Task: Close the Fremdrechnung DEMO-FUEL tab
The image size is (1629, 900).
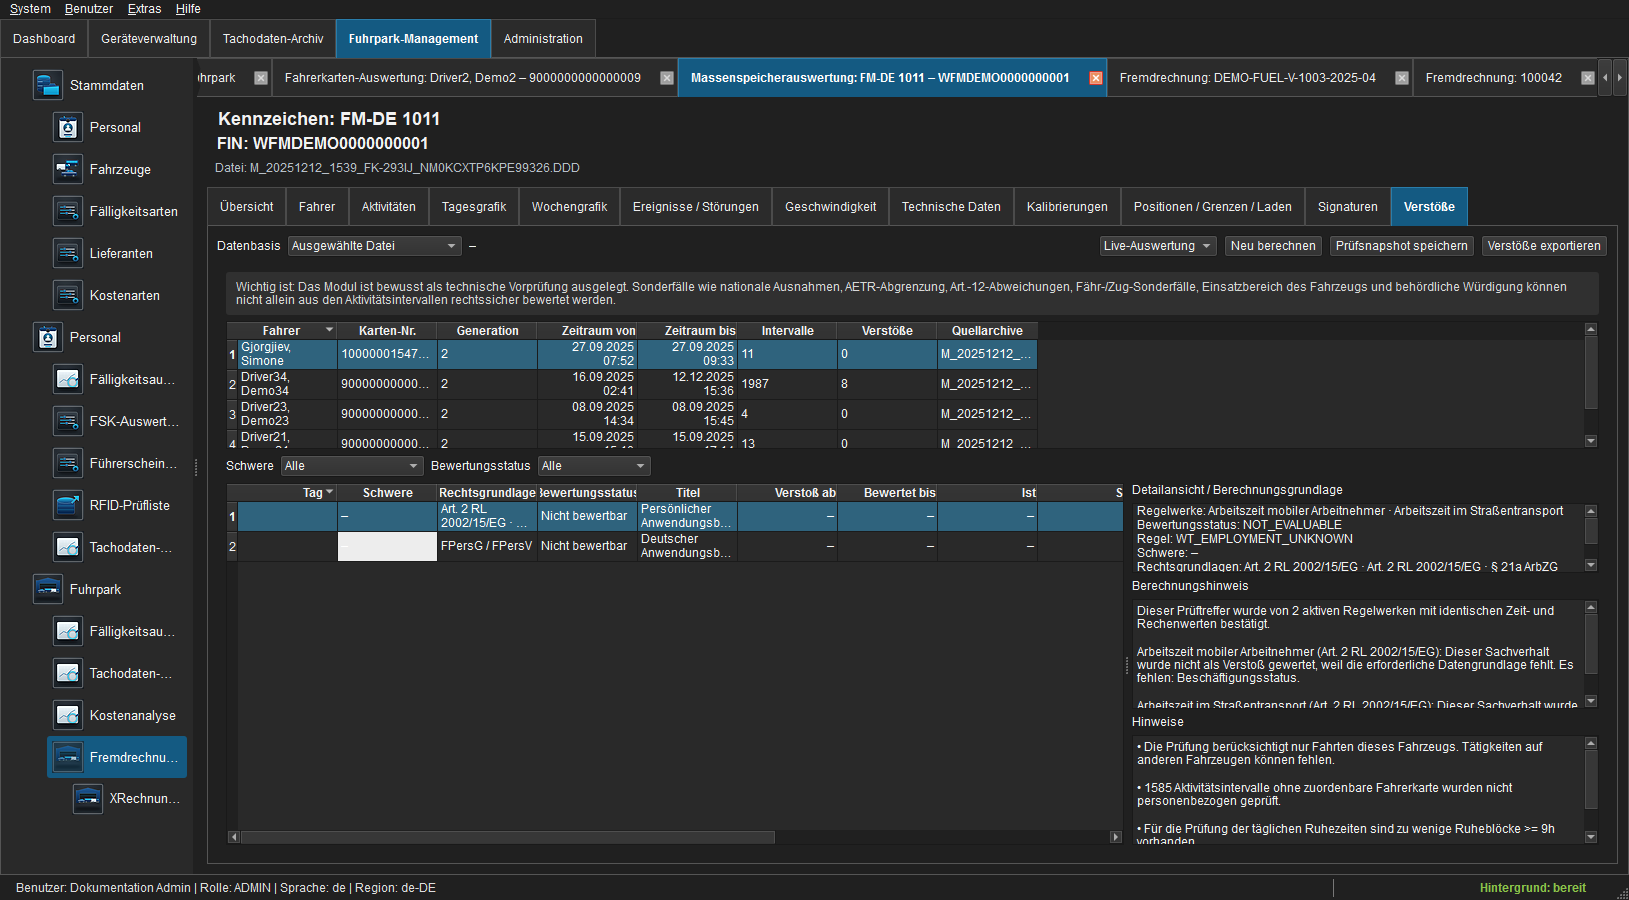Action: pyautogui.click(x=1402, y=78)
